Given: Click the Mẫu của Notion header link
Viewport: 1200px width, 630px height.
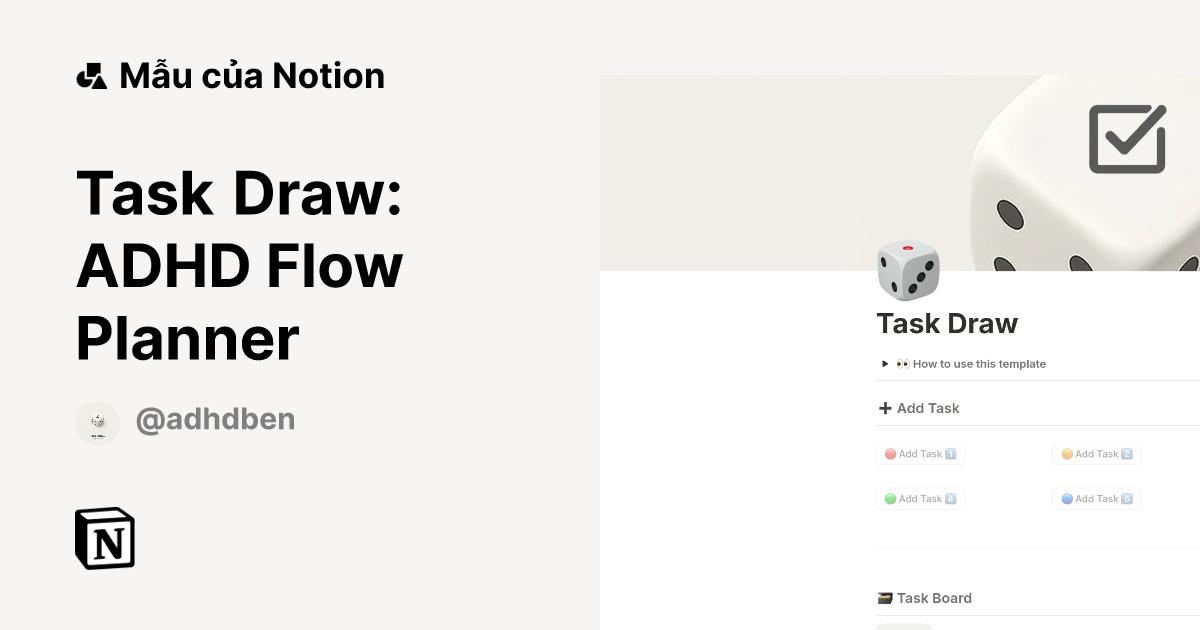Looking at the screenshot, I should pos(252,74).
